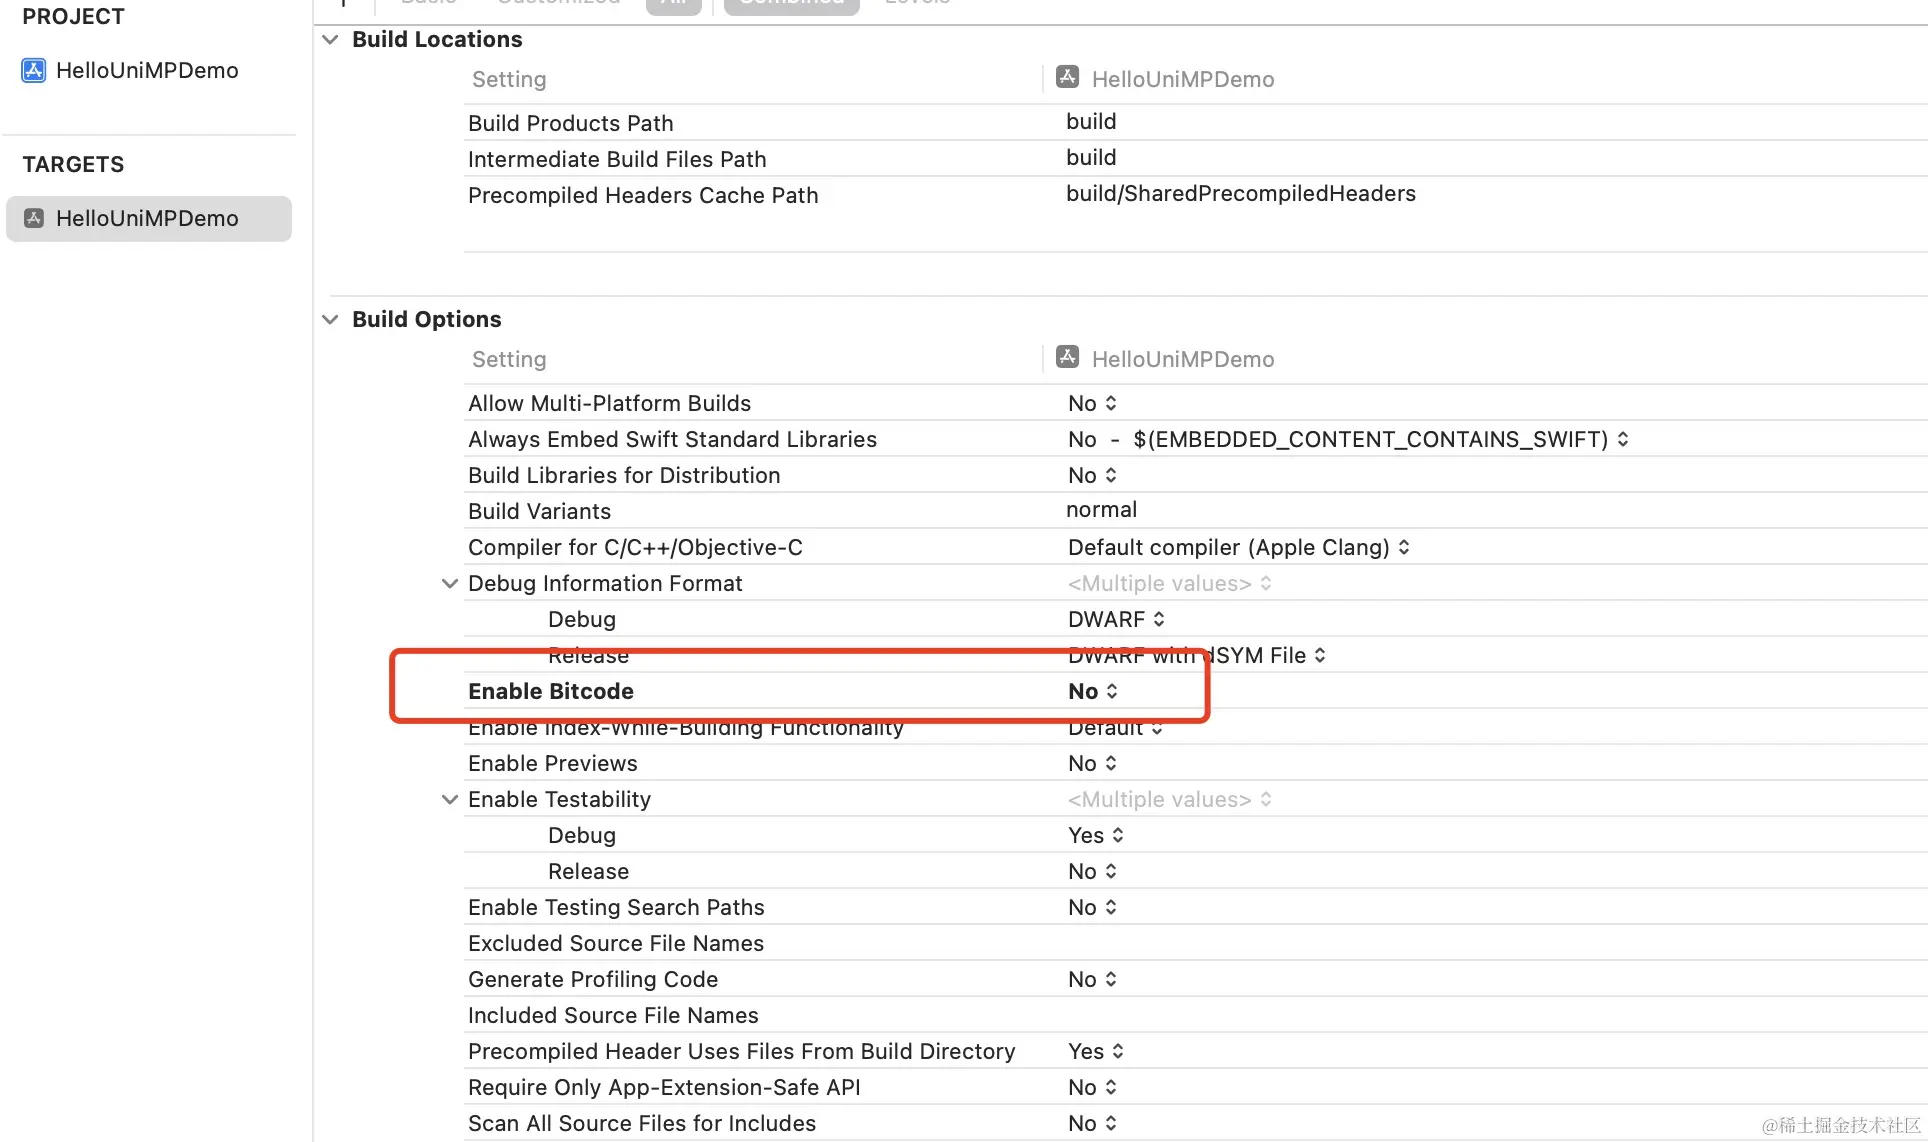Select HelloUniMPDemo target in TARGETS list

149,218
